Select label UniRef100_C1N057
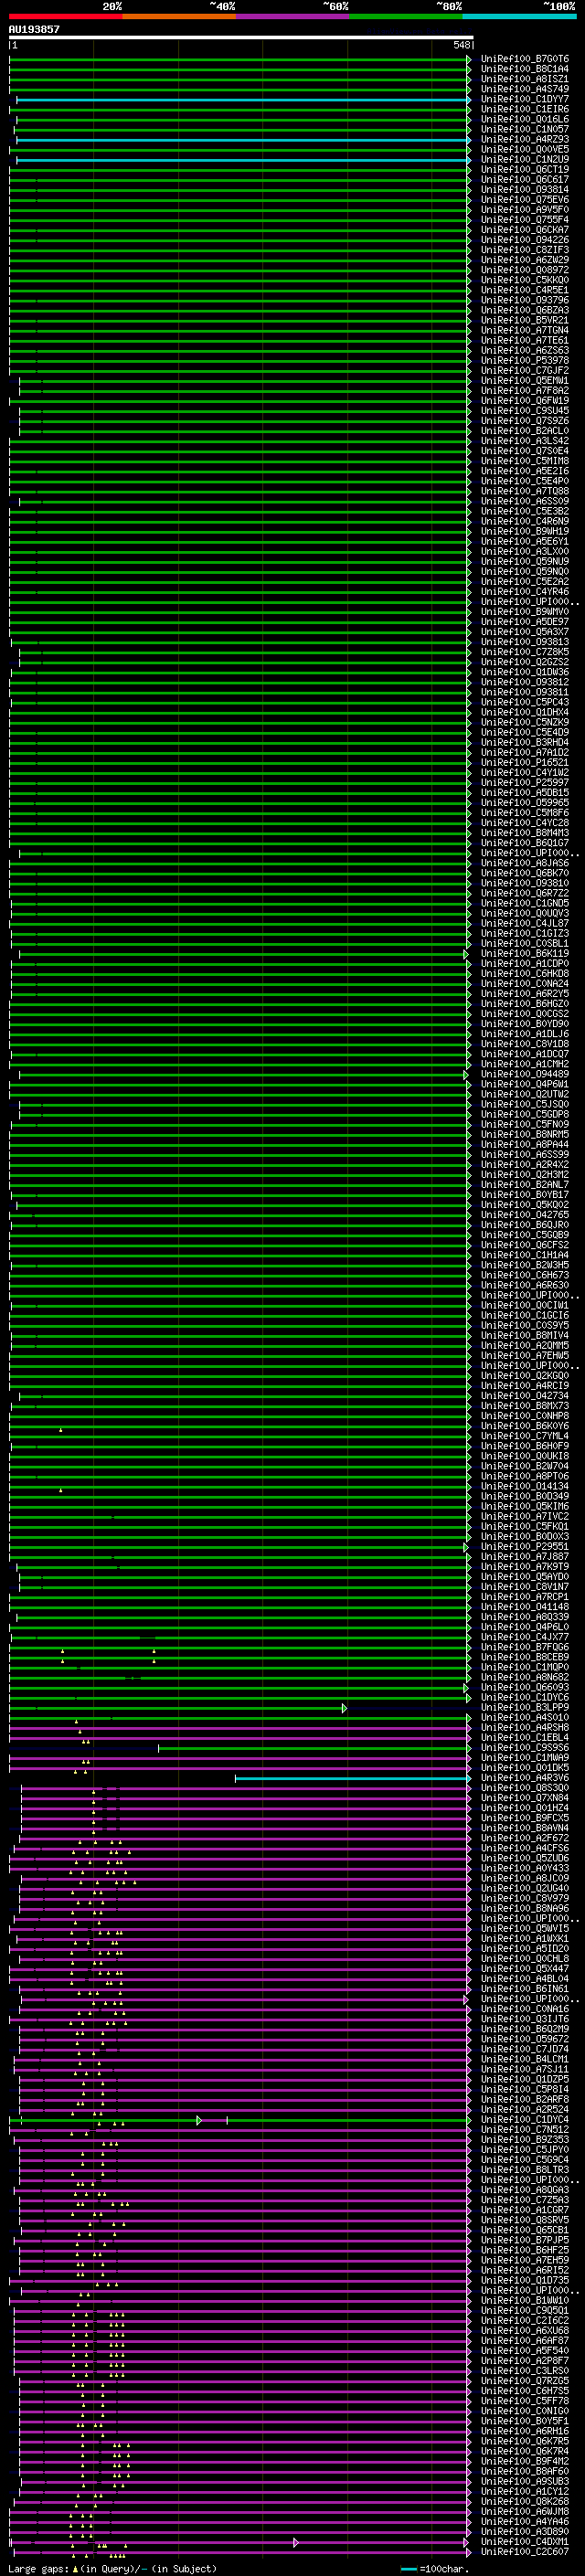Viewport: 585px width, 2576px height. [x=524, y=129]
